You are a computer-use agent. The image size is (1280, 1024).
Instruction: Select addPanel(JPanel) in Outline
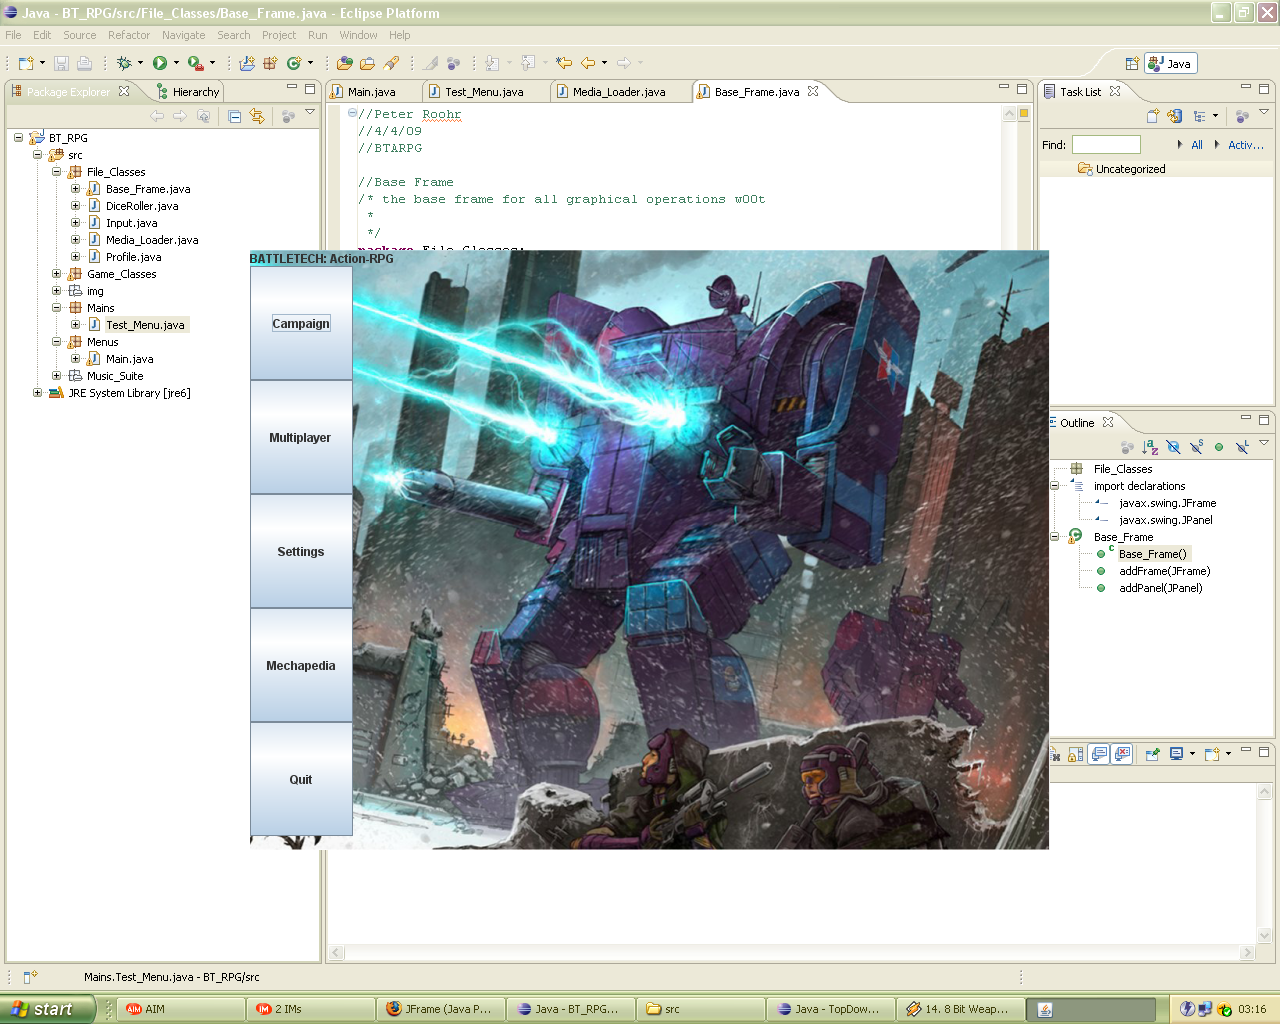[x=1160, y=588]
